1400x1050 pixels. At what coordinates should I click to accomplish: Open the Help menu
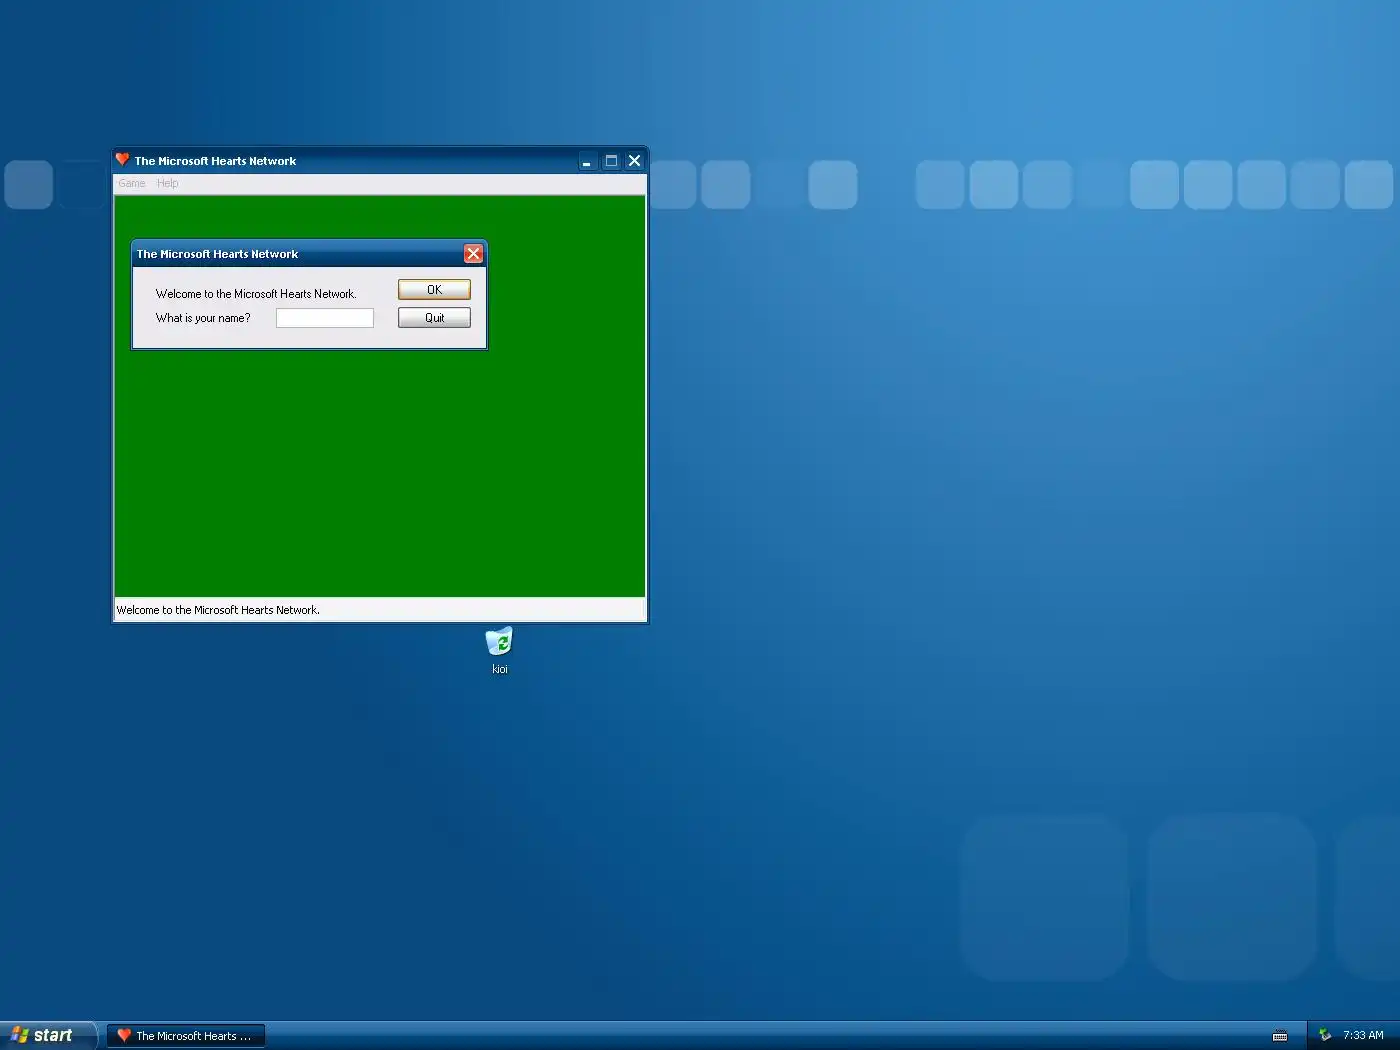pos(168,183)
